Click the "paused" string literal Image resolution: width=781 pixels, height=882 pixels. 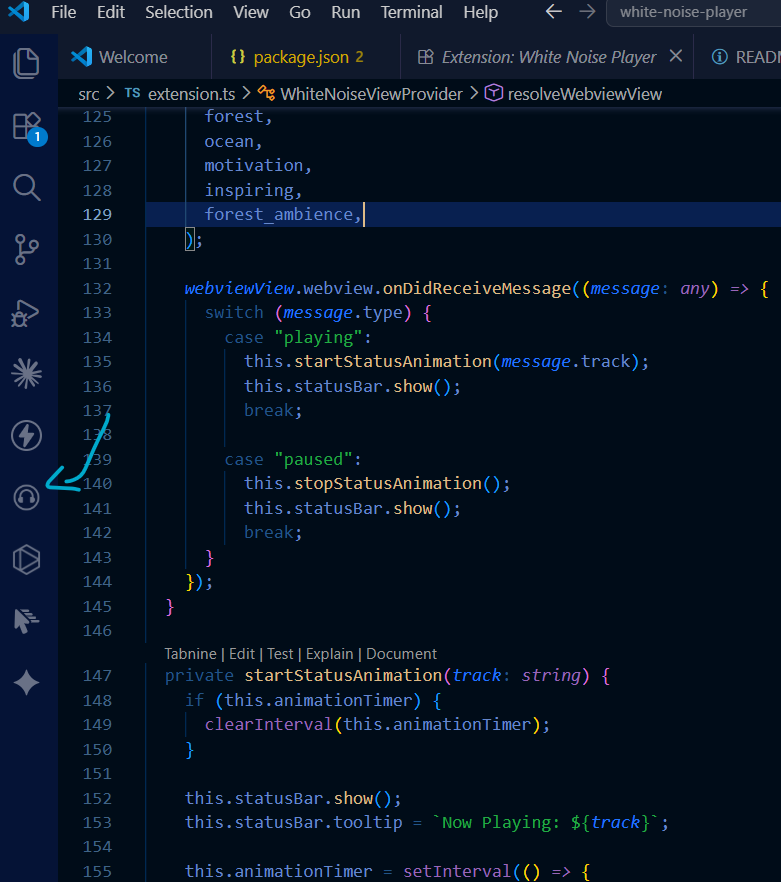coord(314,460)
